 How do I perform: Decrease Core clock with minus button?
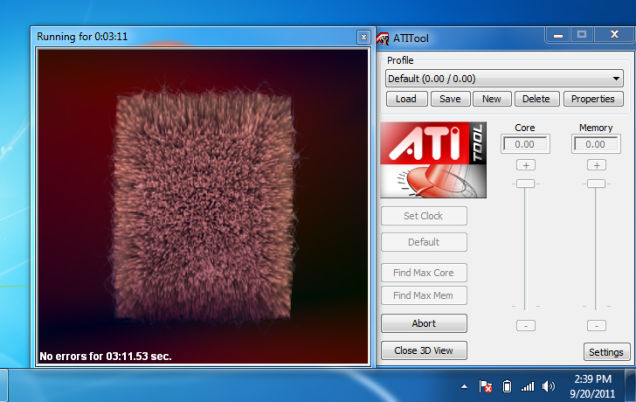tap(526, 326)
